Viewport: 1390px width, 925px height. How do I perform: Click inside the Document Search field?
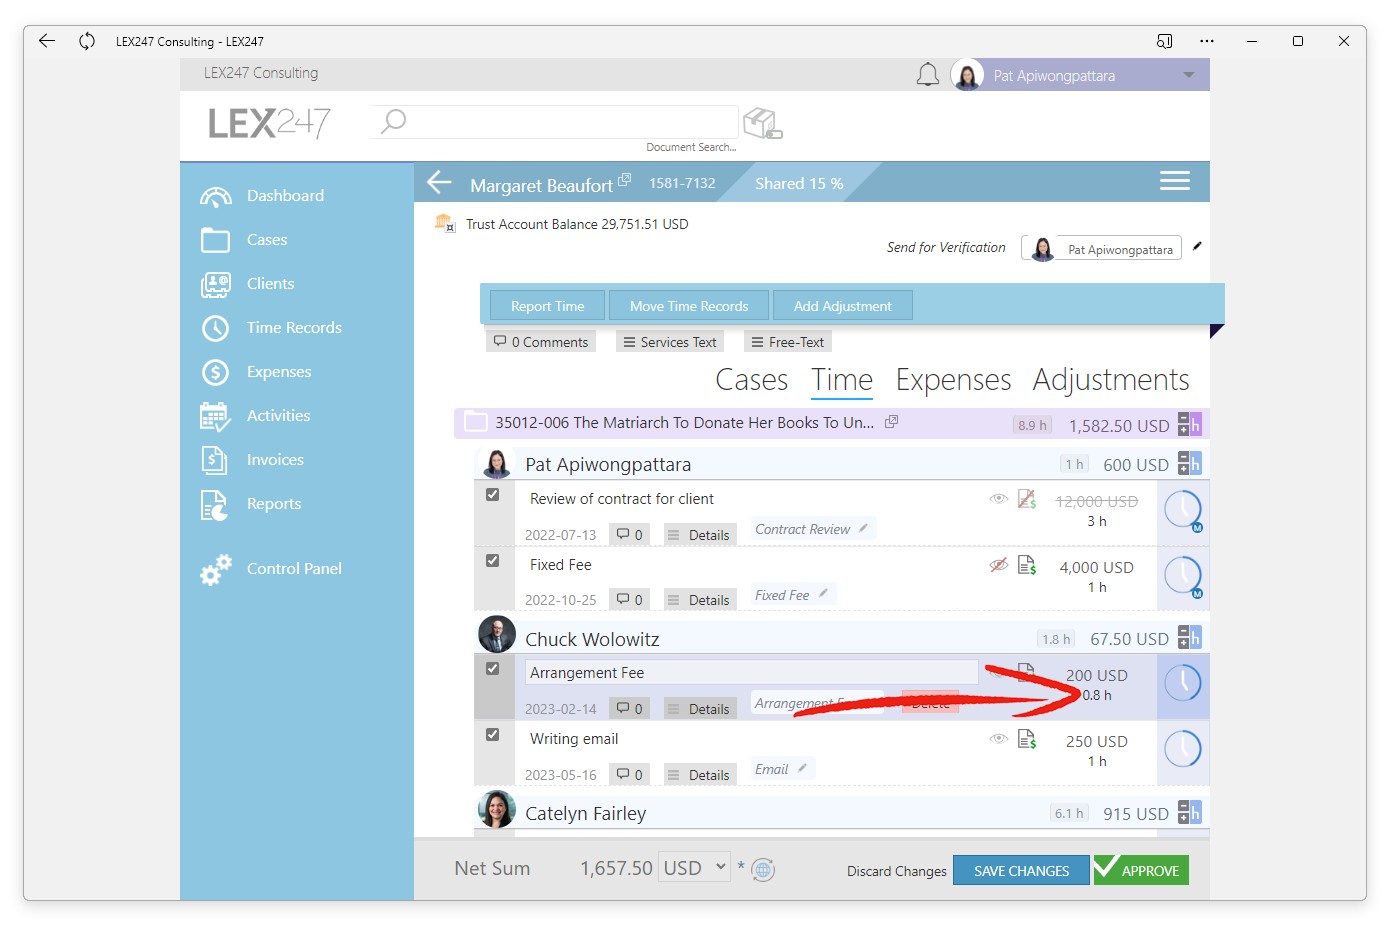point(555,122)
